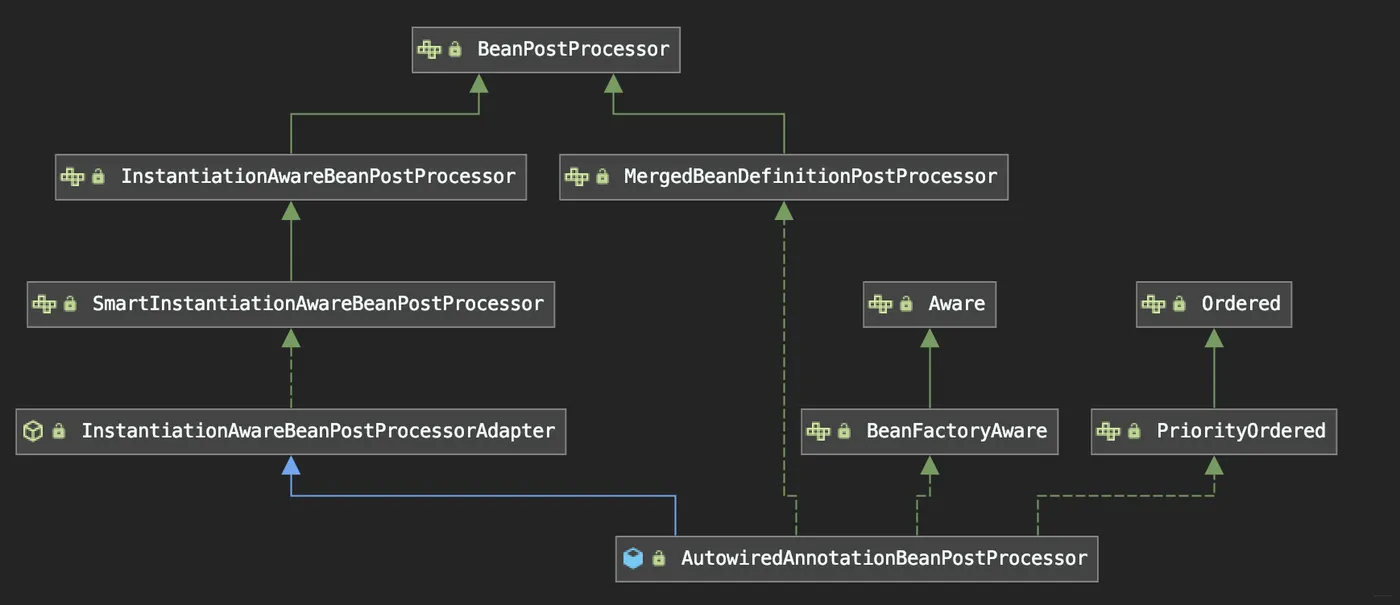Click the lock icon on InstantiationAwareBeanPostProcessor node
1400x605 pixels.
click(98, 177)
